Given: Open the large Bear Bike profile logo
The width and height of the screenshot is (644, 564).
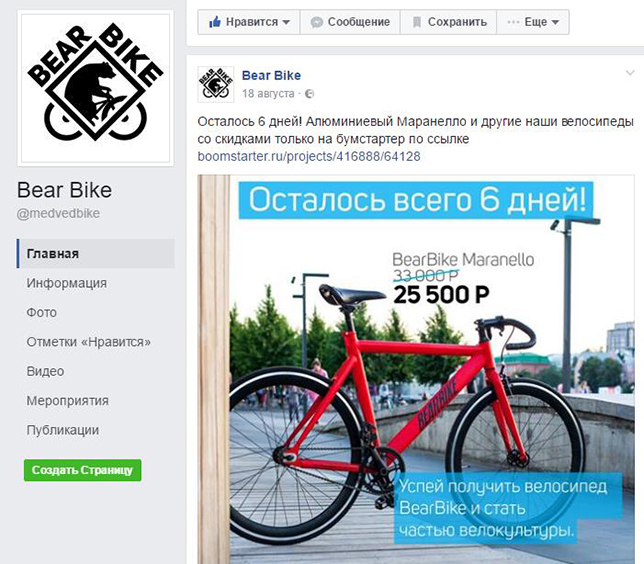Looking at the screenshot, I should (x=95, y=88).
